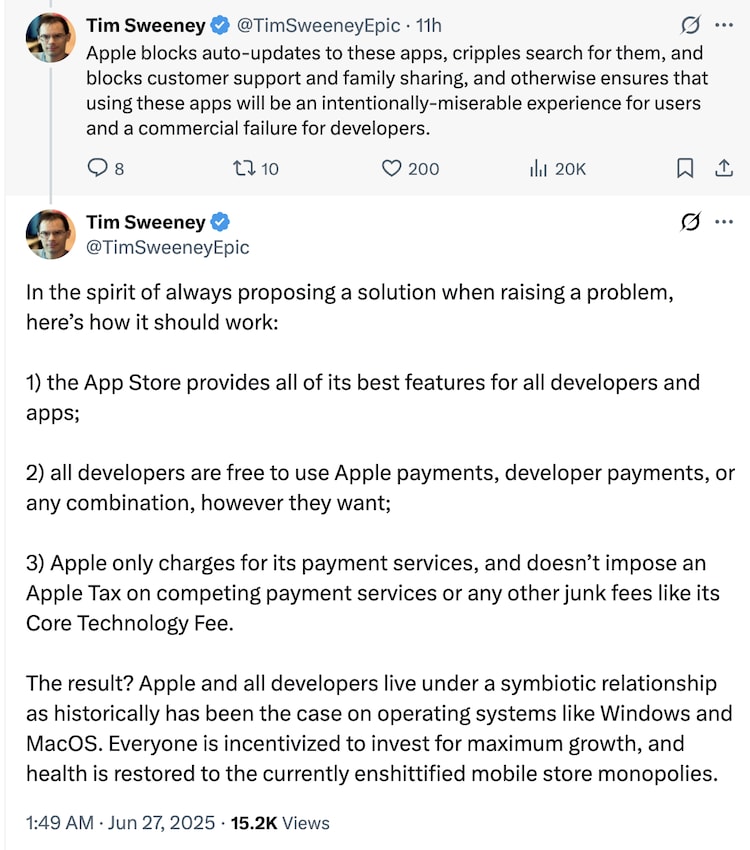Share the top tweet

click(723, 169)
